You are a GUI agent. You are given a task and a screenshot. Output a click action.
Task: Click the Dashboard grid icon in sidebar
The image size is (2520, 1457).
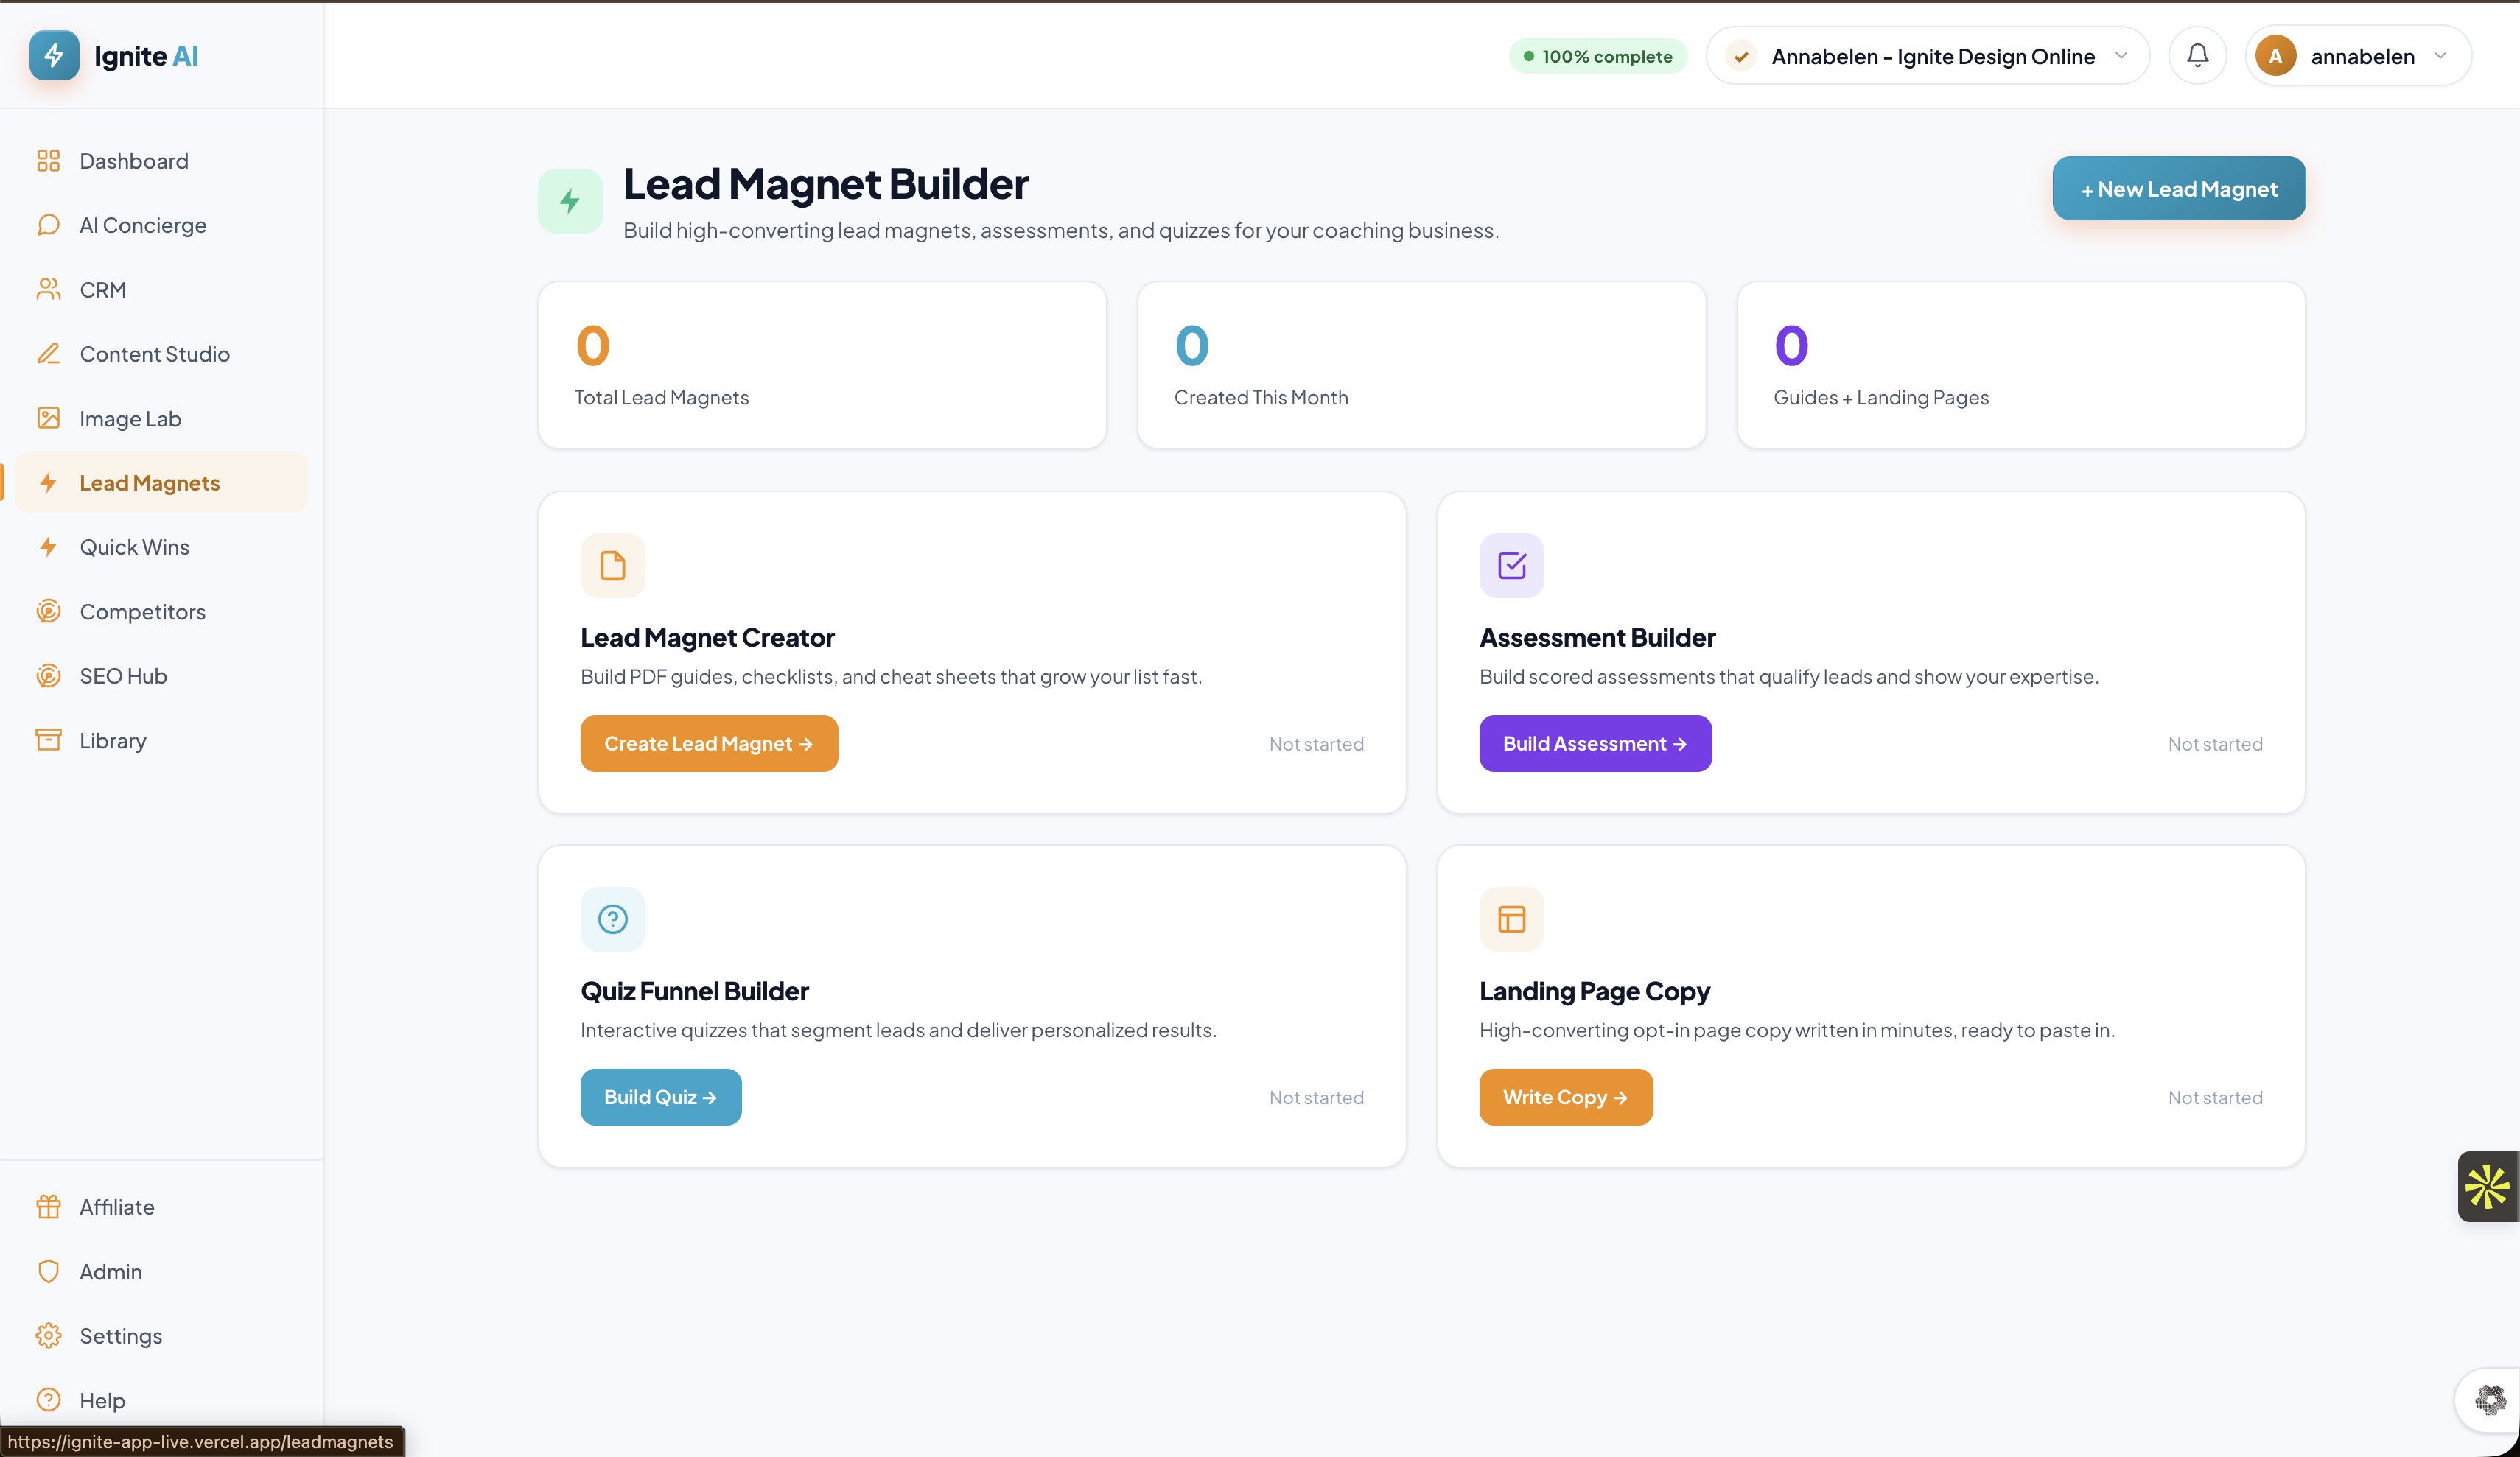tap(48, 161)
